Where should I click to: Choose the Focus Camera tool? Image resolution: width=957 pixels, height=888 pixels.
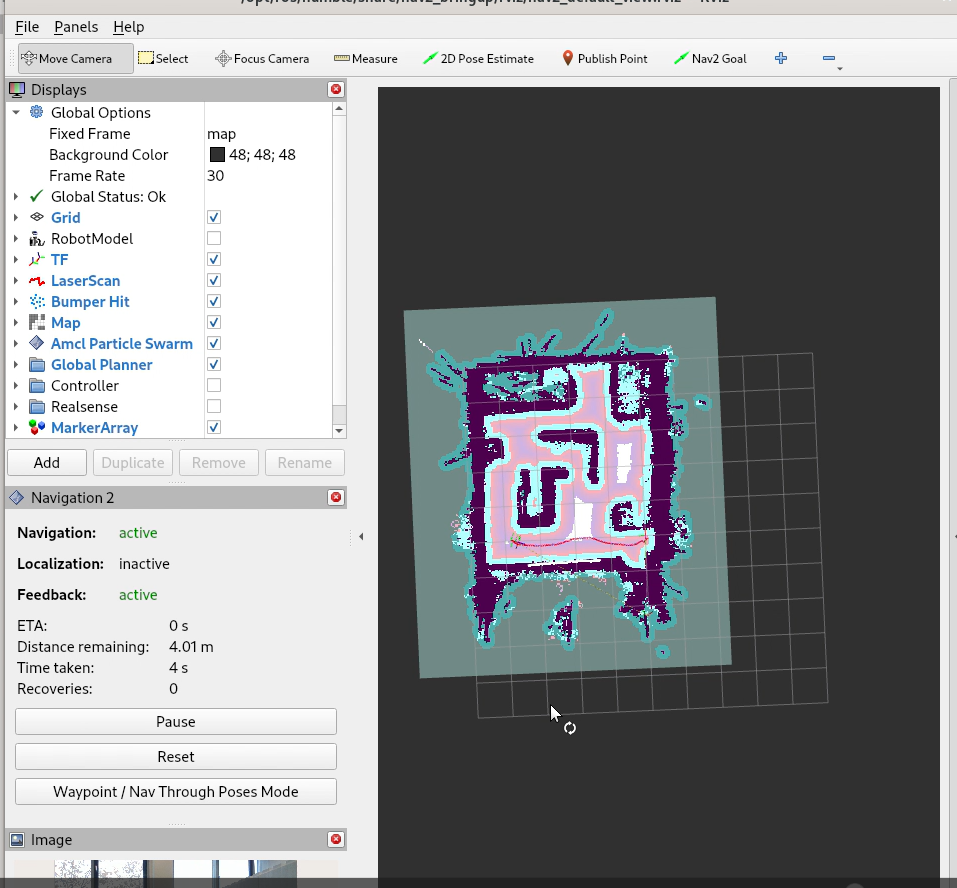point(262,59)
